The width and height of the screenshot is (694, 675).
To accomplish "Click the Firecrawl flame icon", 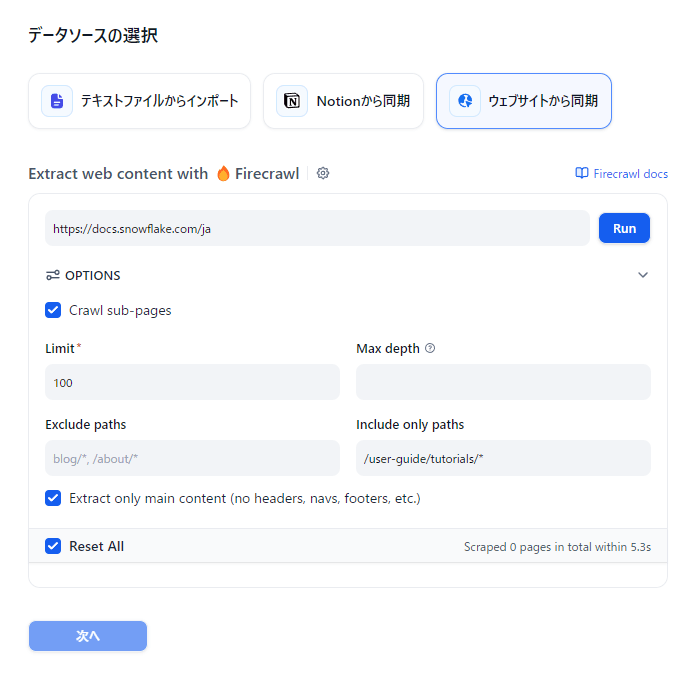I will point(224,174).
